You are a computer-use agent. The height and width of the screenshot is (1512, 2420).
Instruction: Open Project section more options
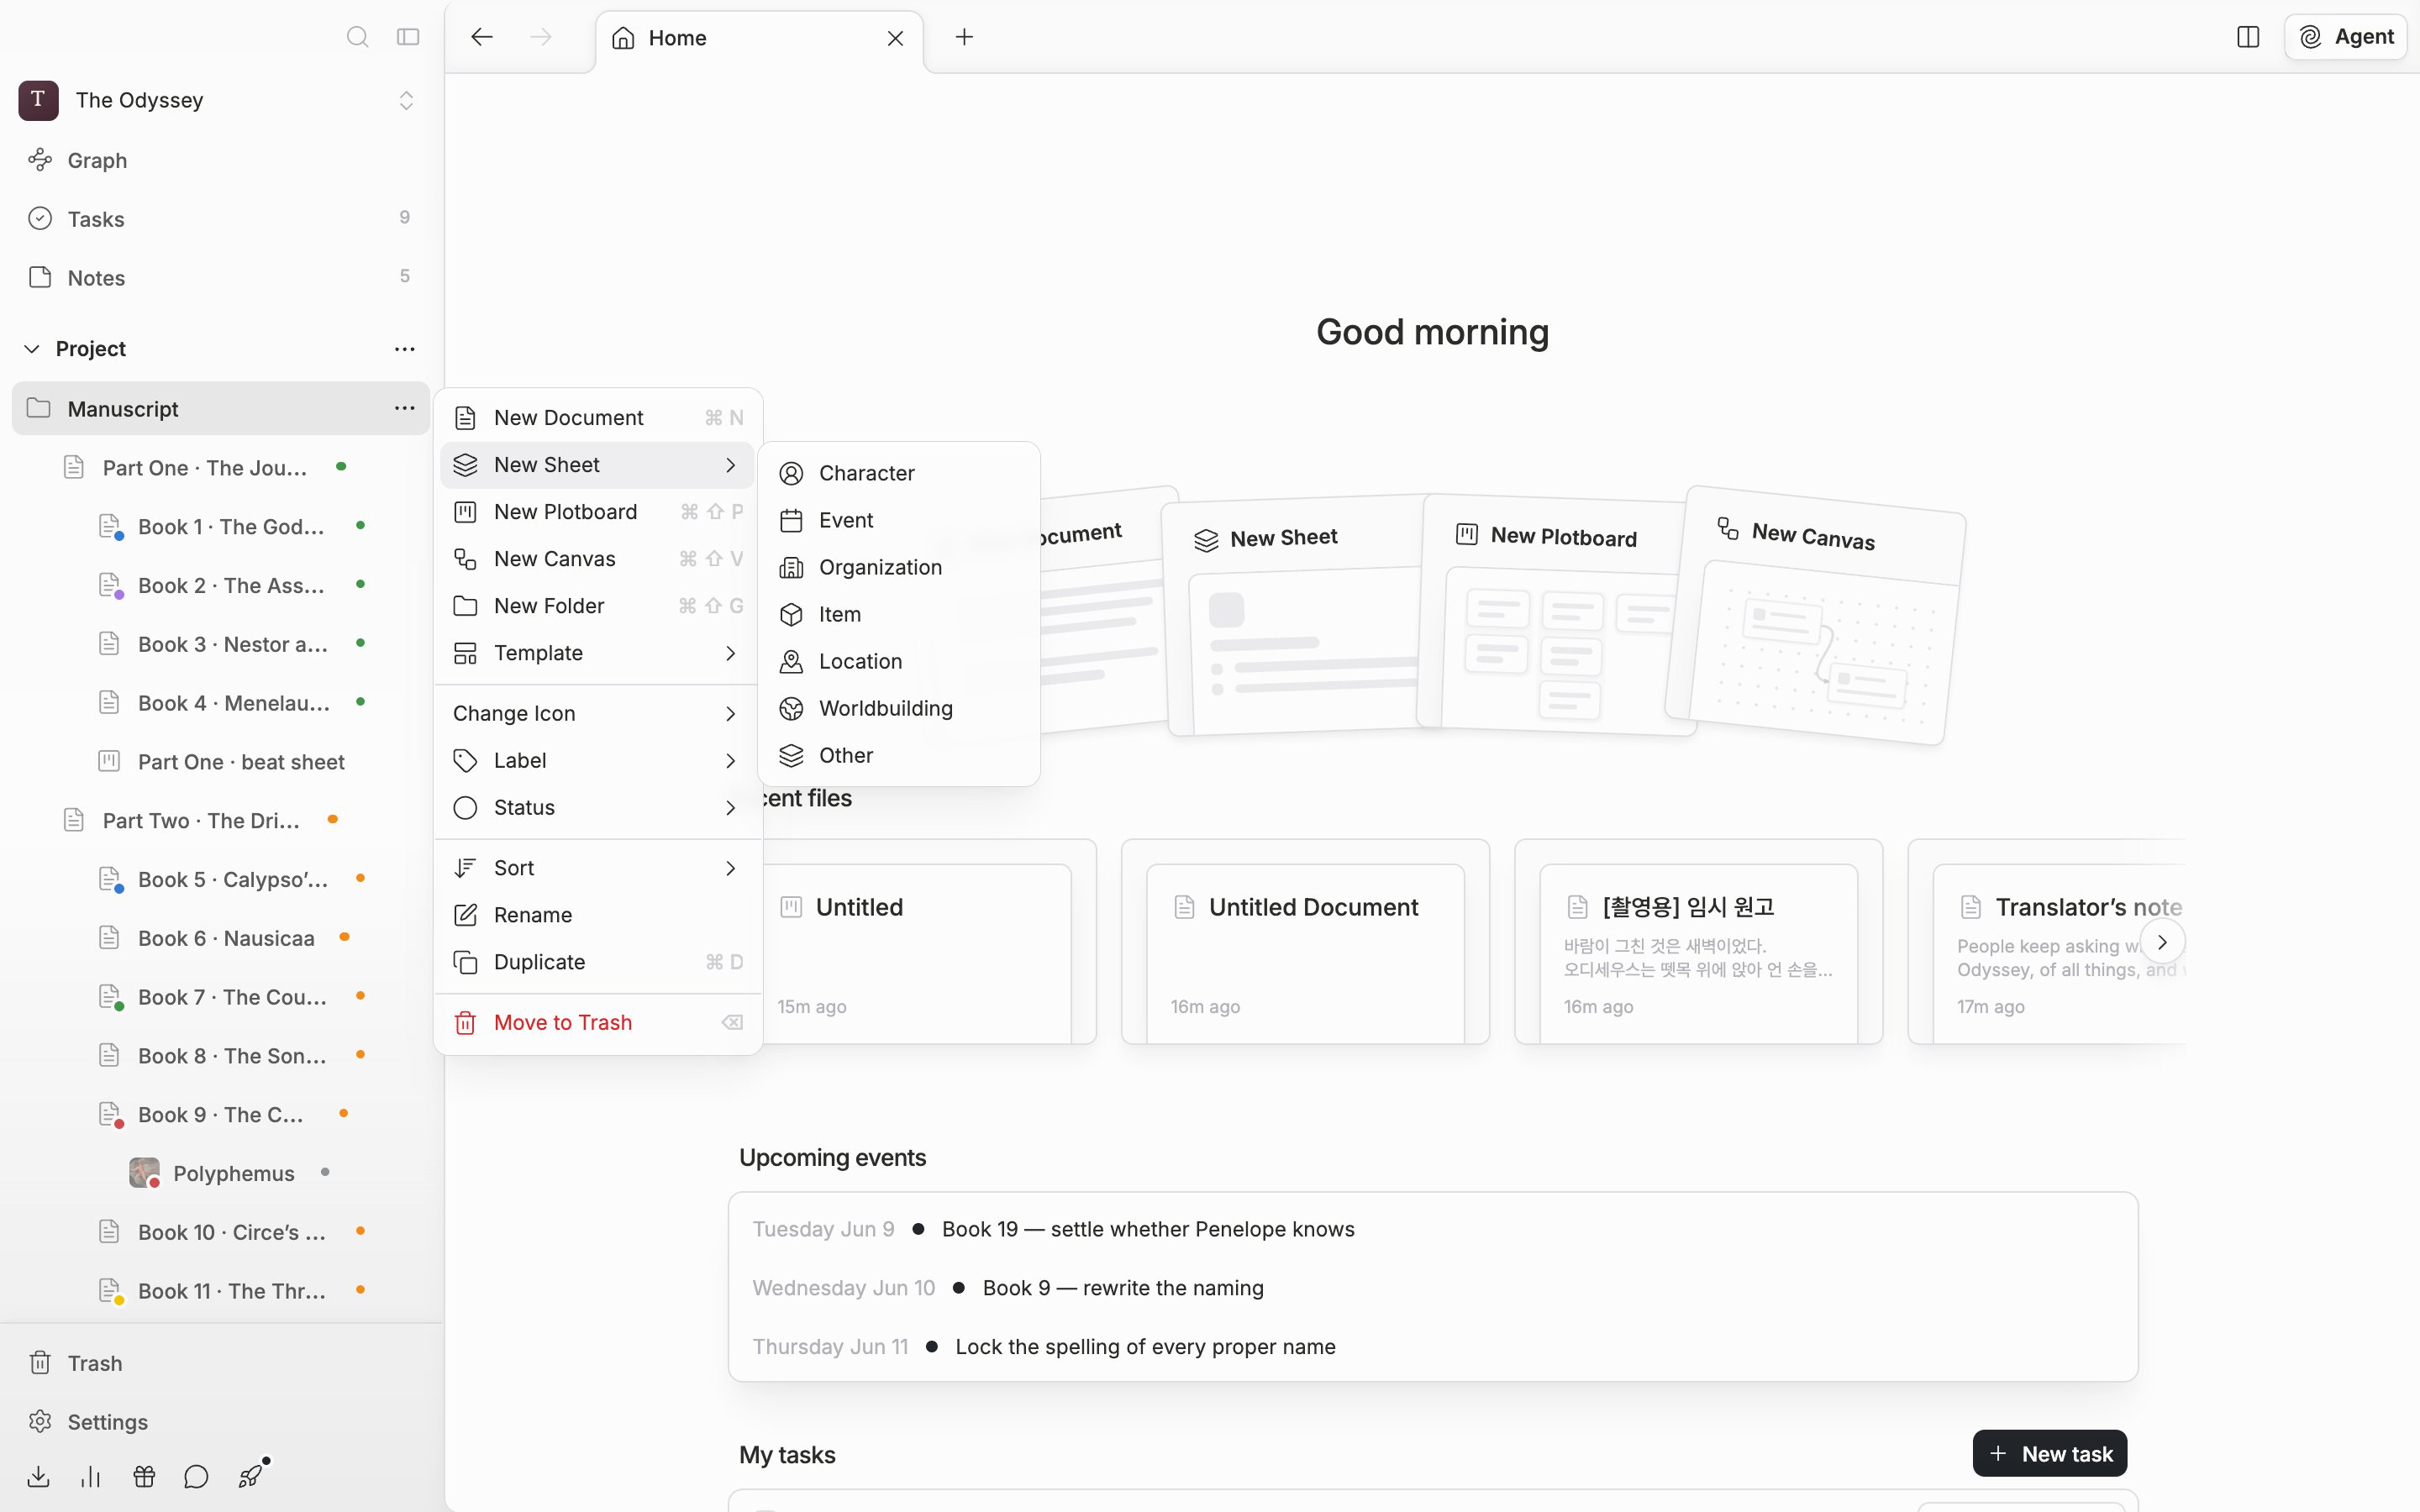[404, 349]
